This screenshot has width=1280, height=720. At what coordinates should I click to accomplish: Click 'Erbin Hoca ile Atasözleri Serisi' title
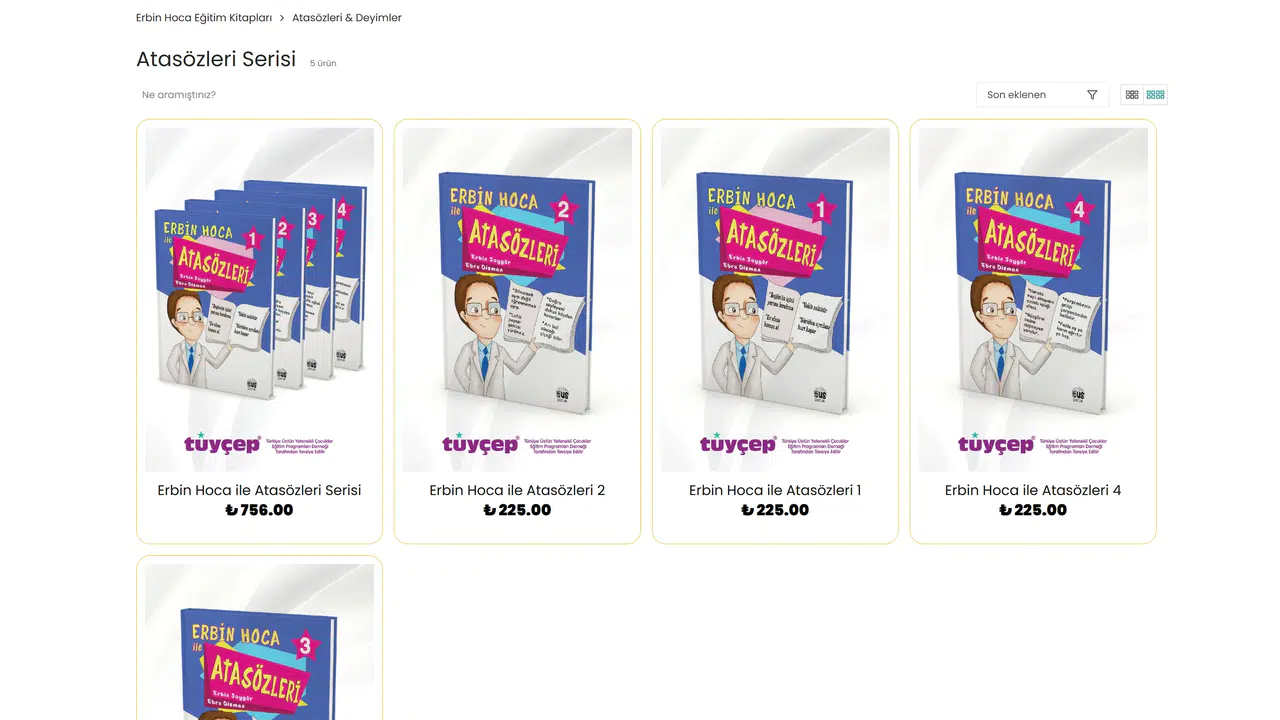point(259,490)
